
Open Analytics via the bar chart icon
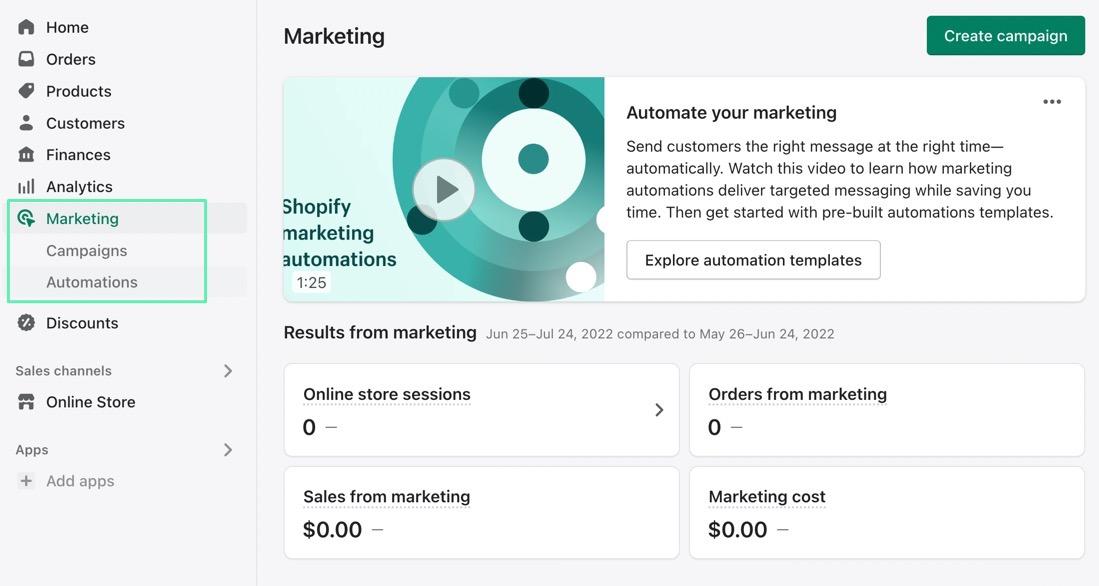(x=26, y=187)
